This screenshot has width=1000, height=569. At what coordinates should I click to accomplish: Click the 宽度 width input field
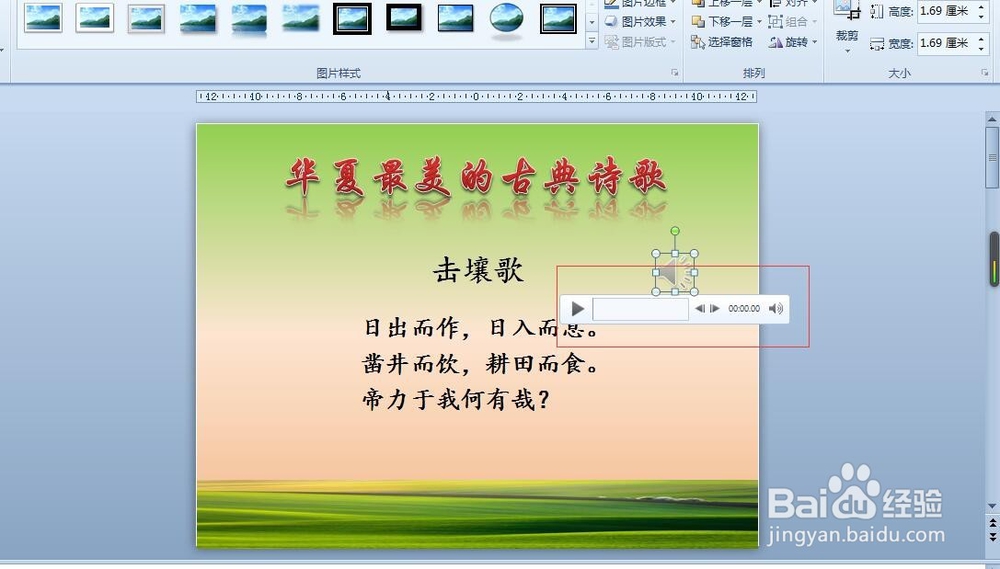coord(946,43)
